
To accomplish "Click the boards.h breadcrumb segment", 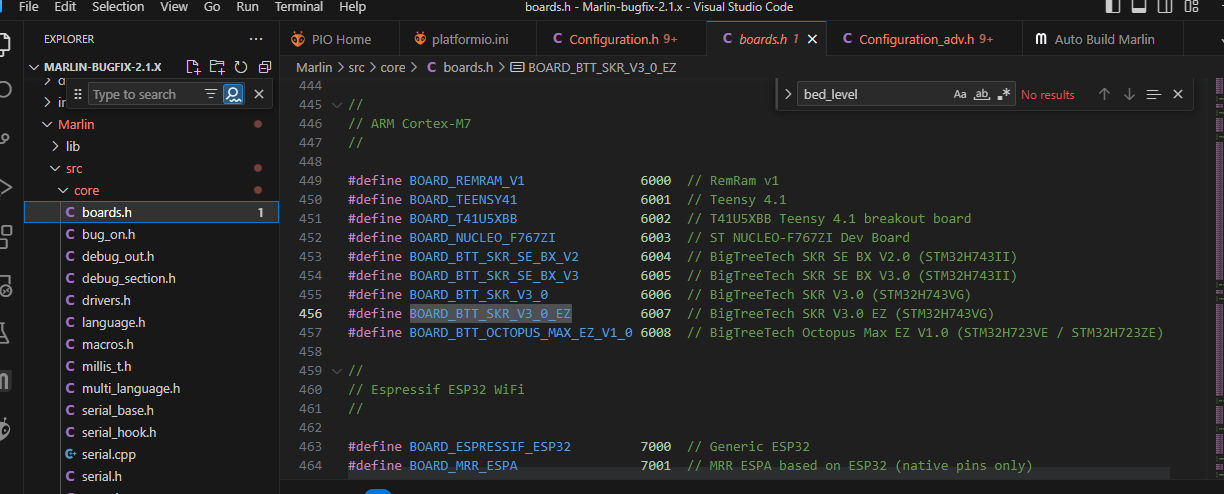I will 459,67.
